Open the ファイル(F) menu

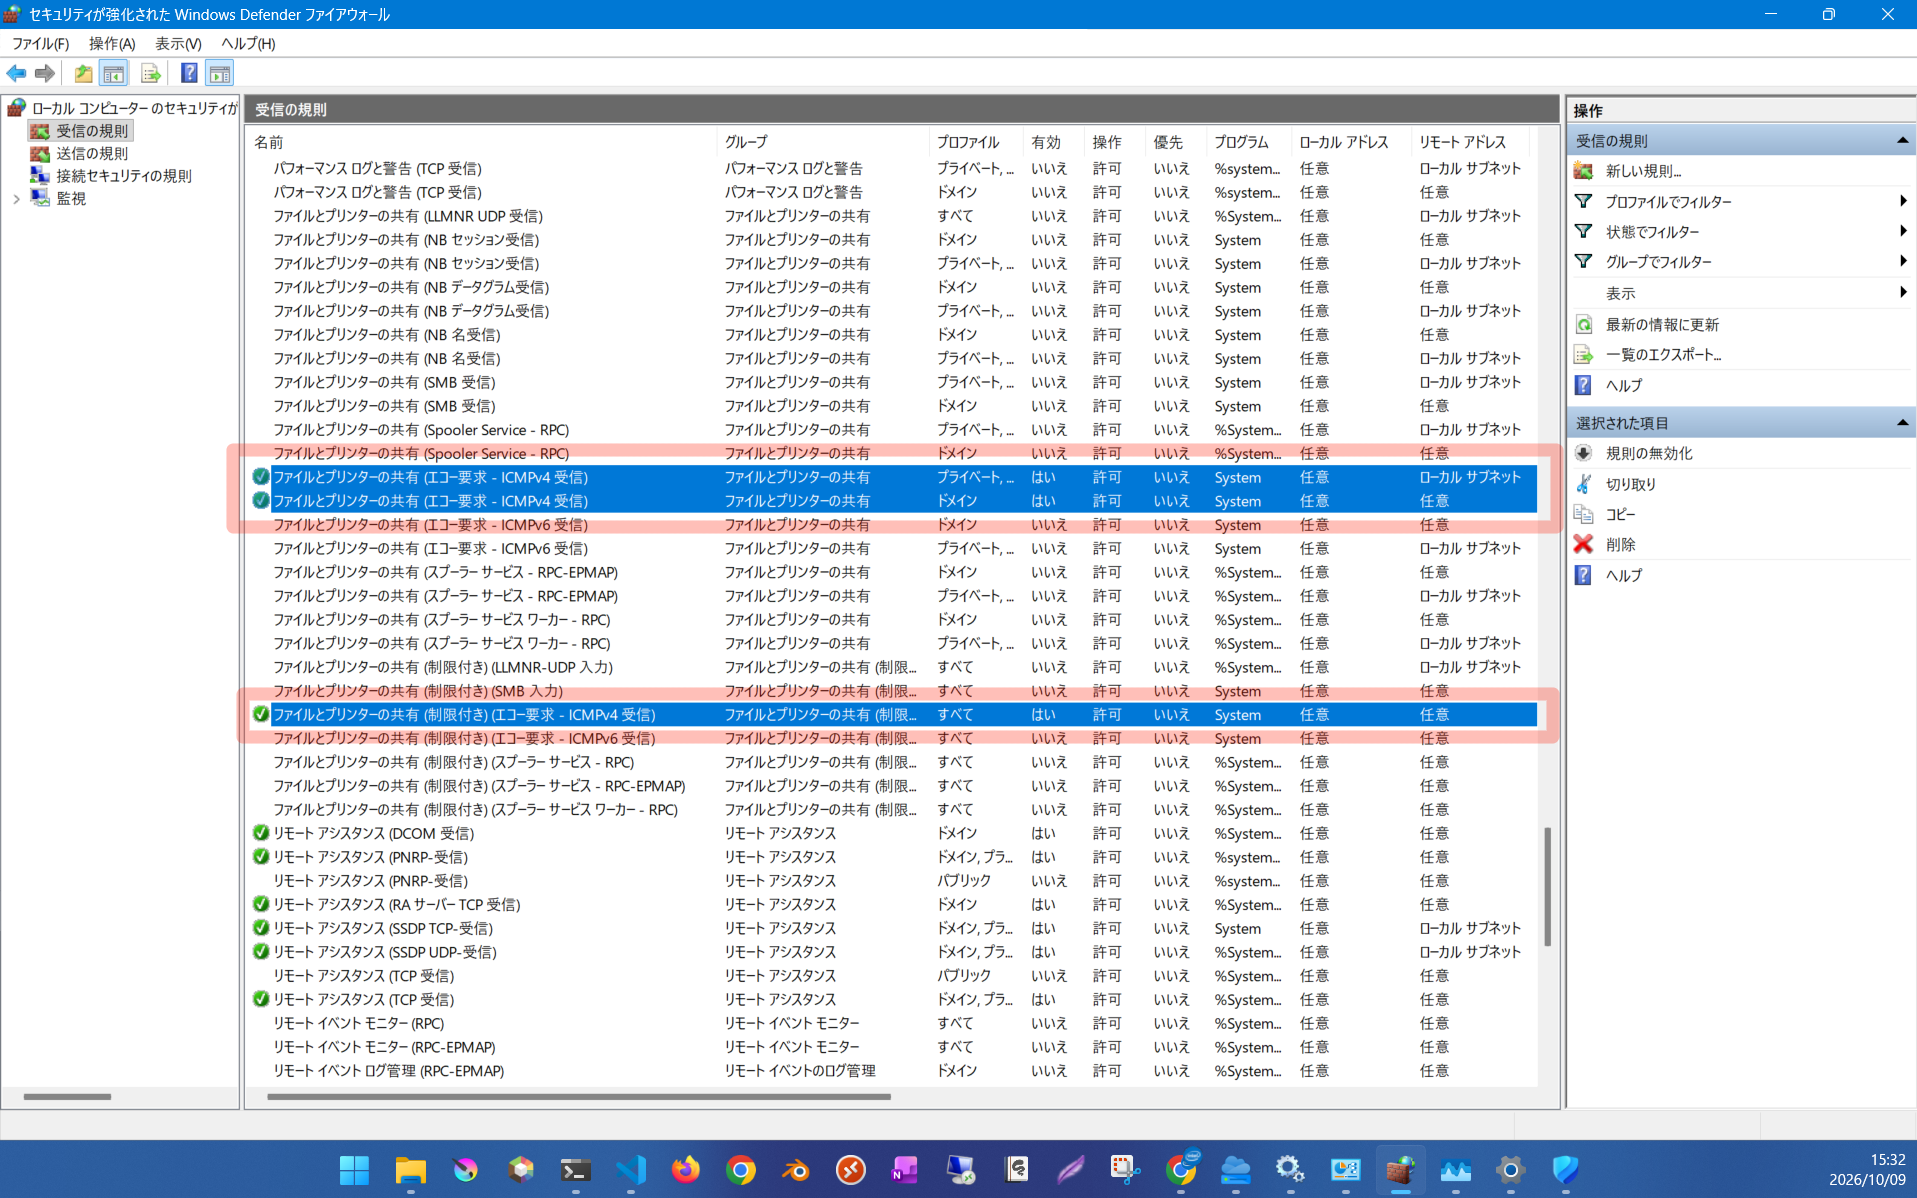40,43
